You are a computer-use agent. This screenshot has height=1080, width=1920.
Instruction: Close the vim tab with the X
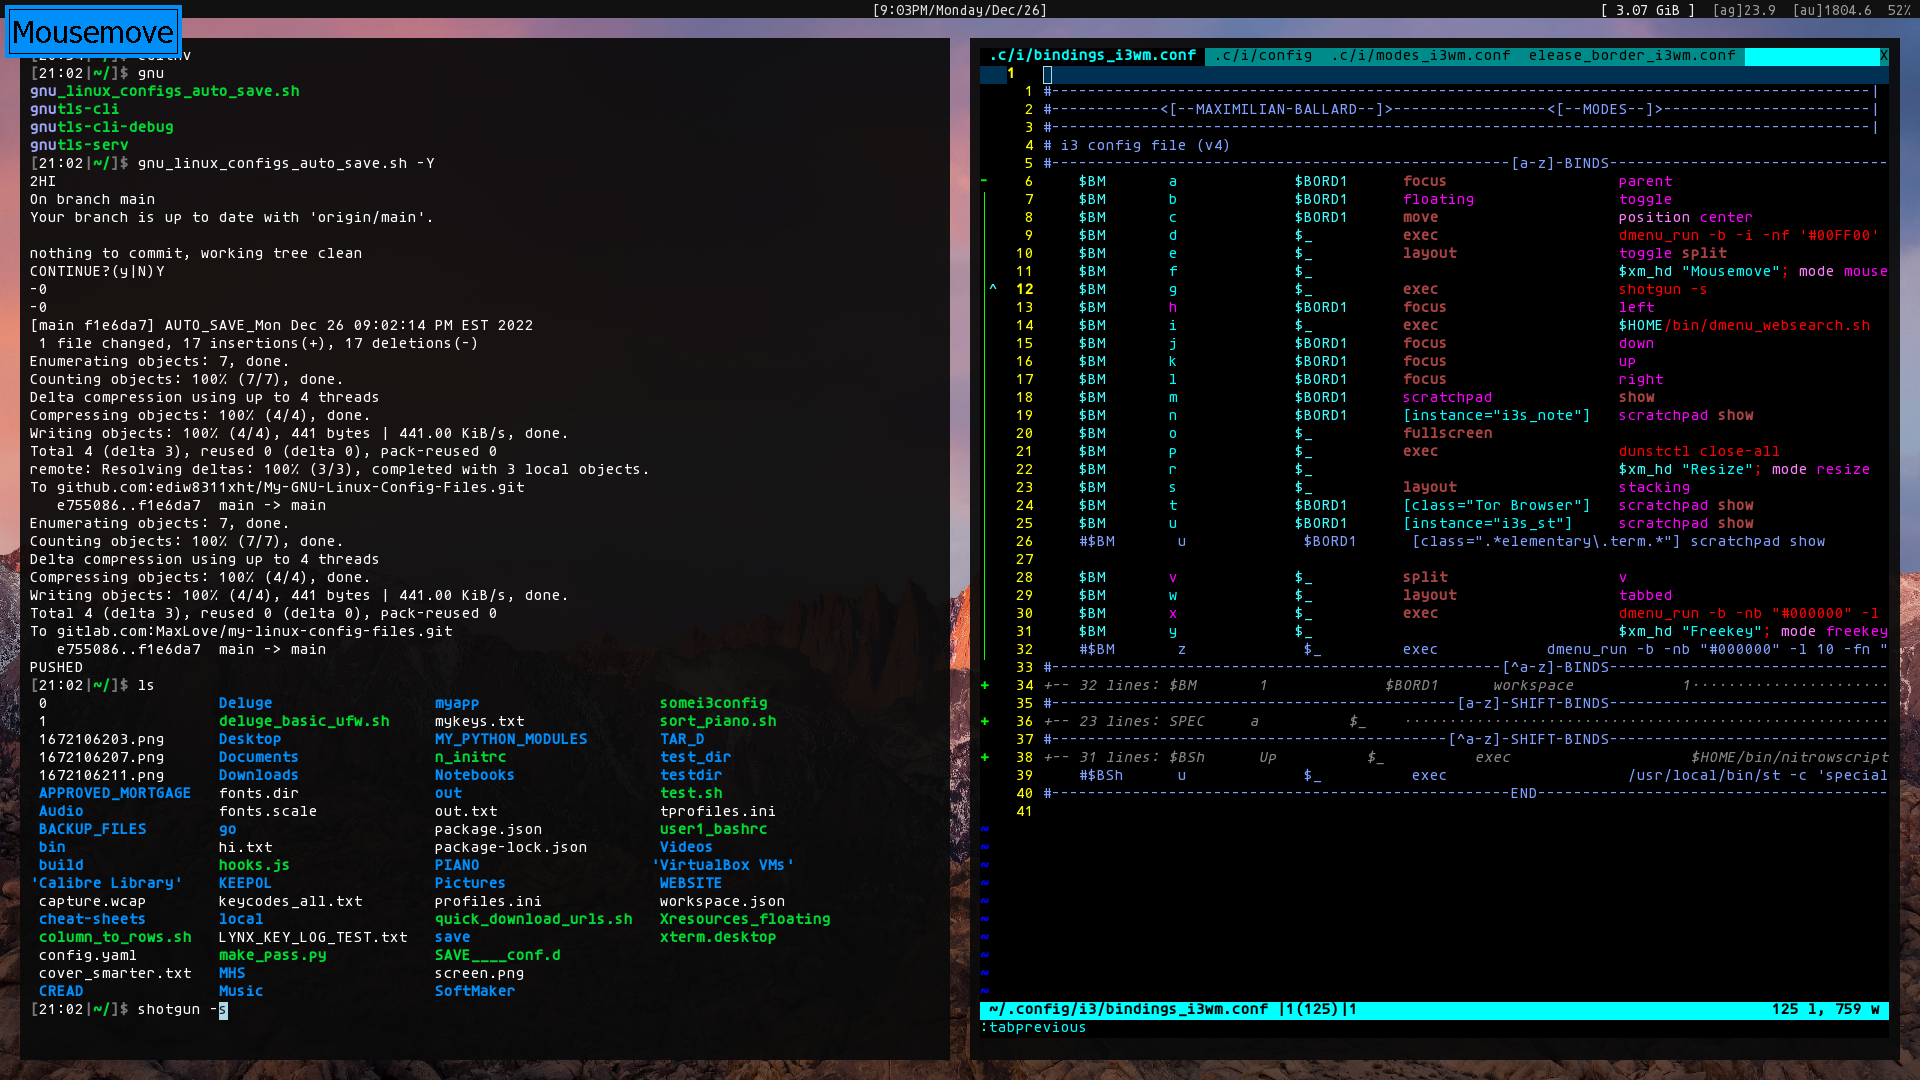click(1884, 56)
